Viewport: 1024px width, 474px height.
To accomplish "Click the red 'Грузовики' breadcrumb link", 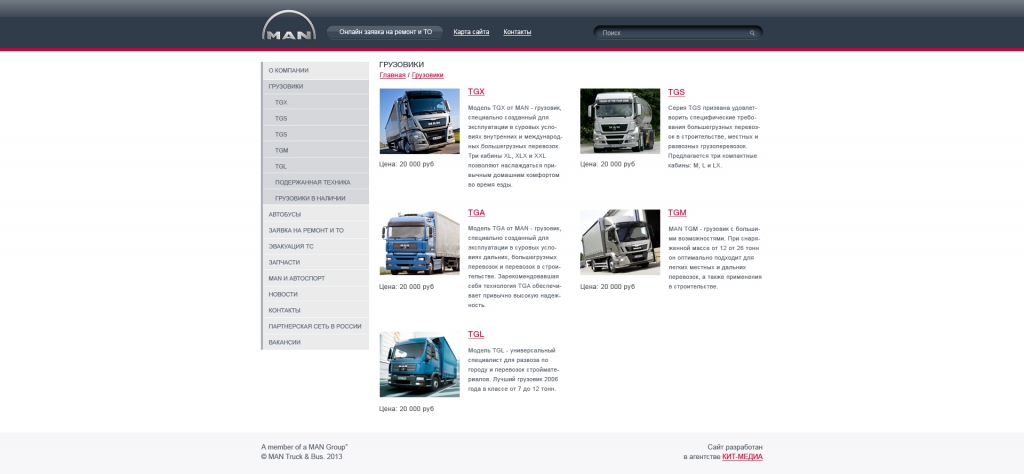I will click(427, 75).
